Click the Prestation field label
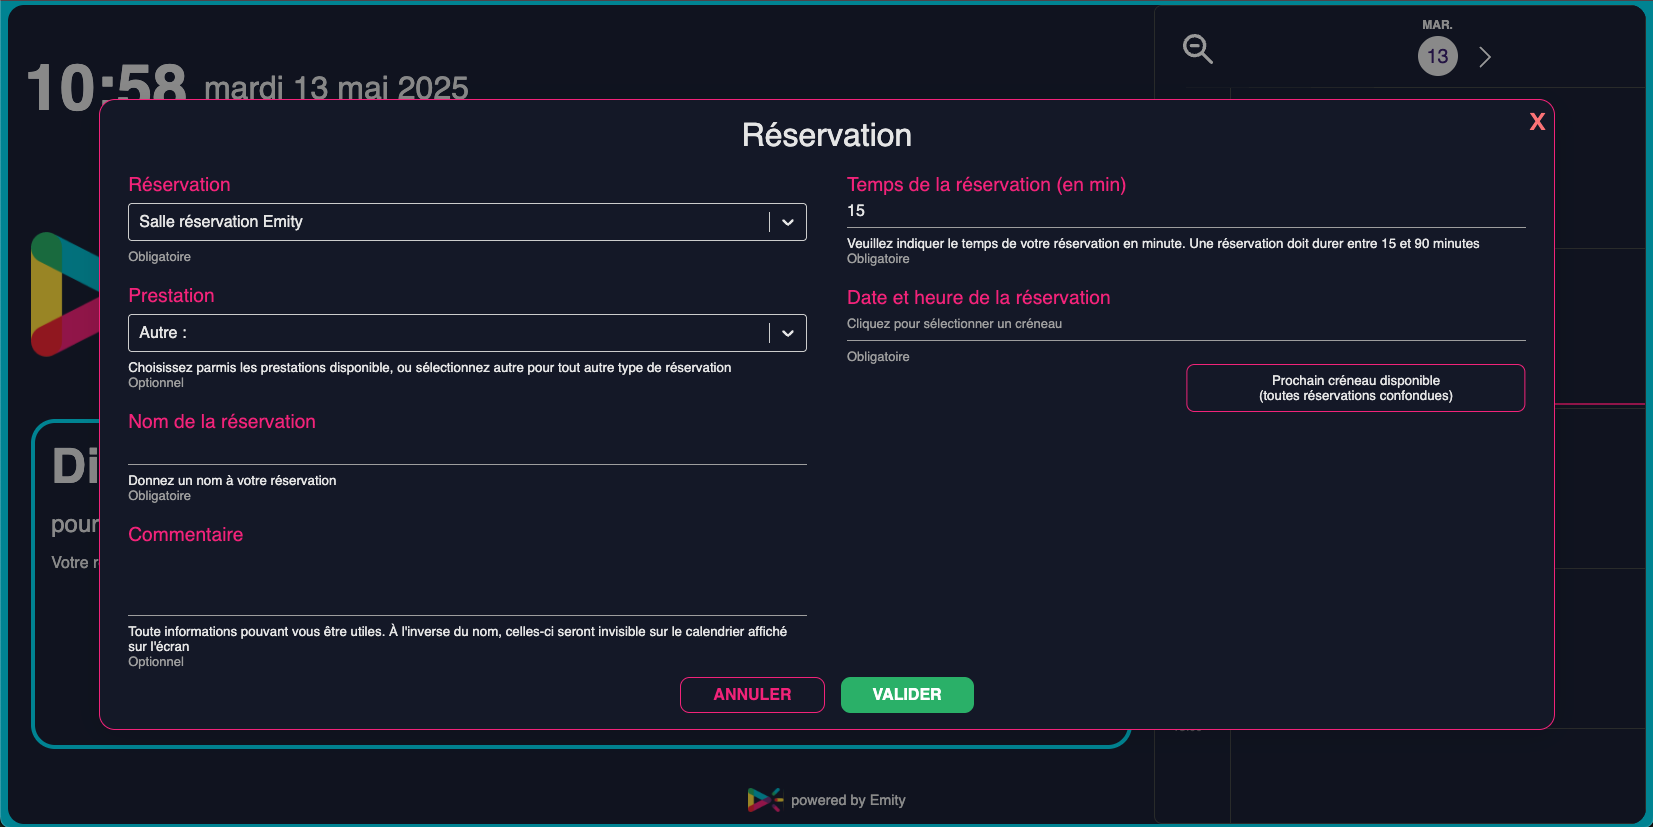This screenshot has width=1653, height=827. click(x=171, y=296)
